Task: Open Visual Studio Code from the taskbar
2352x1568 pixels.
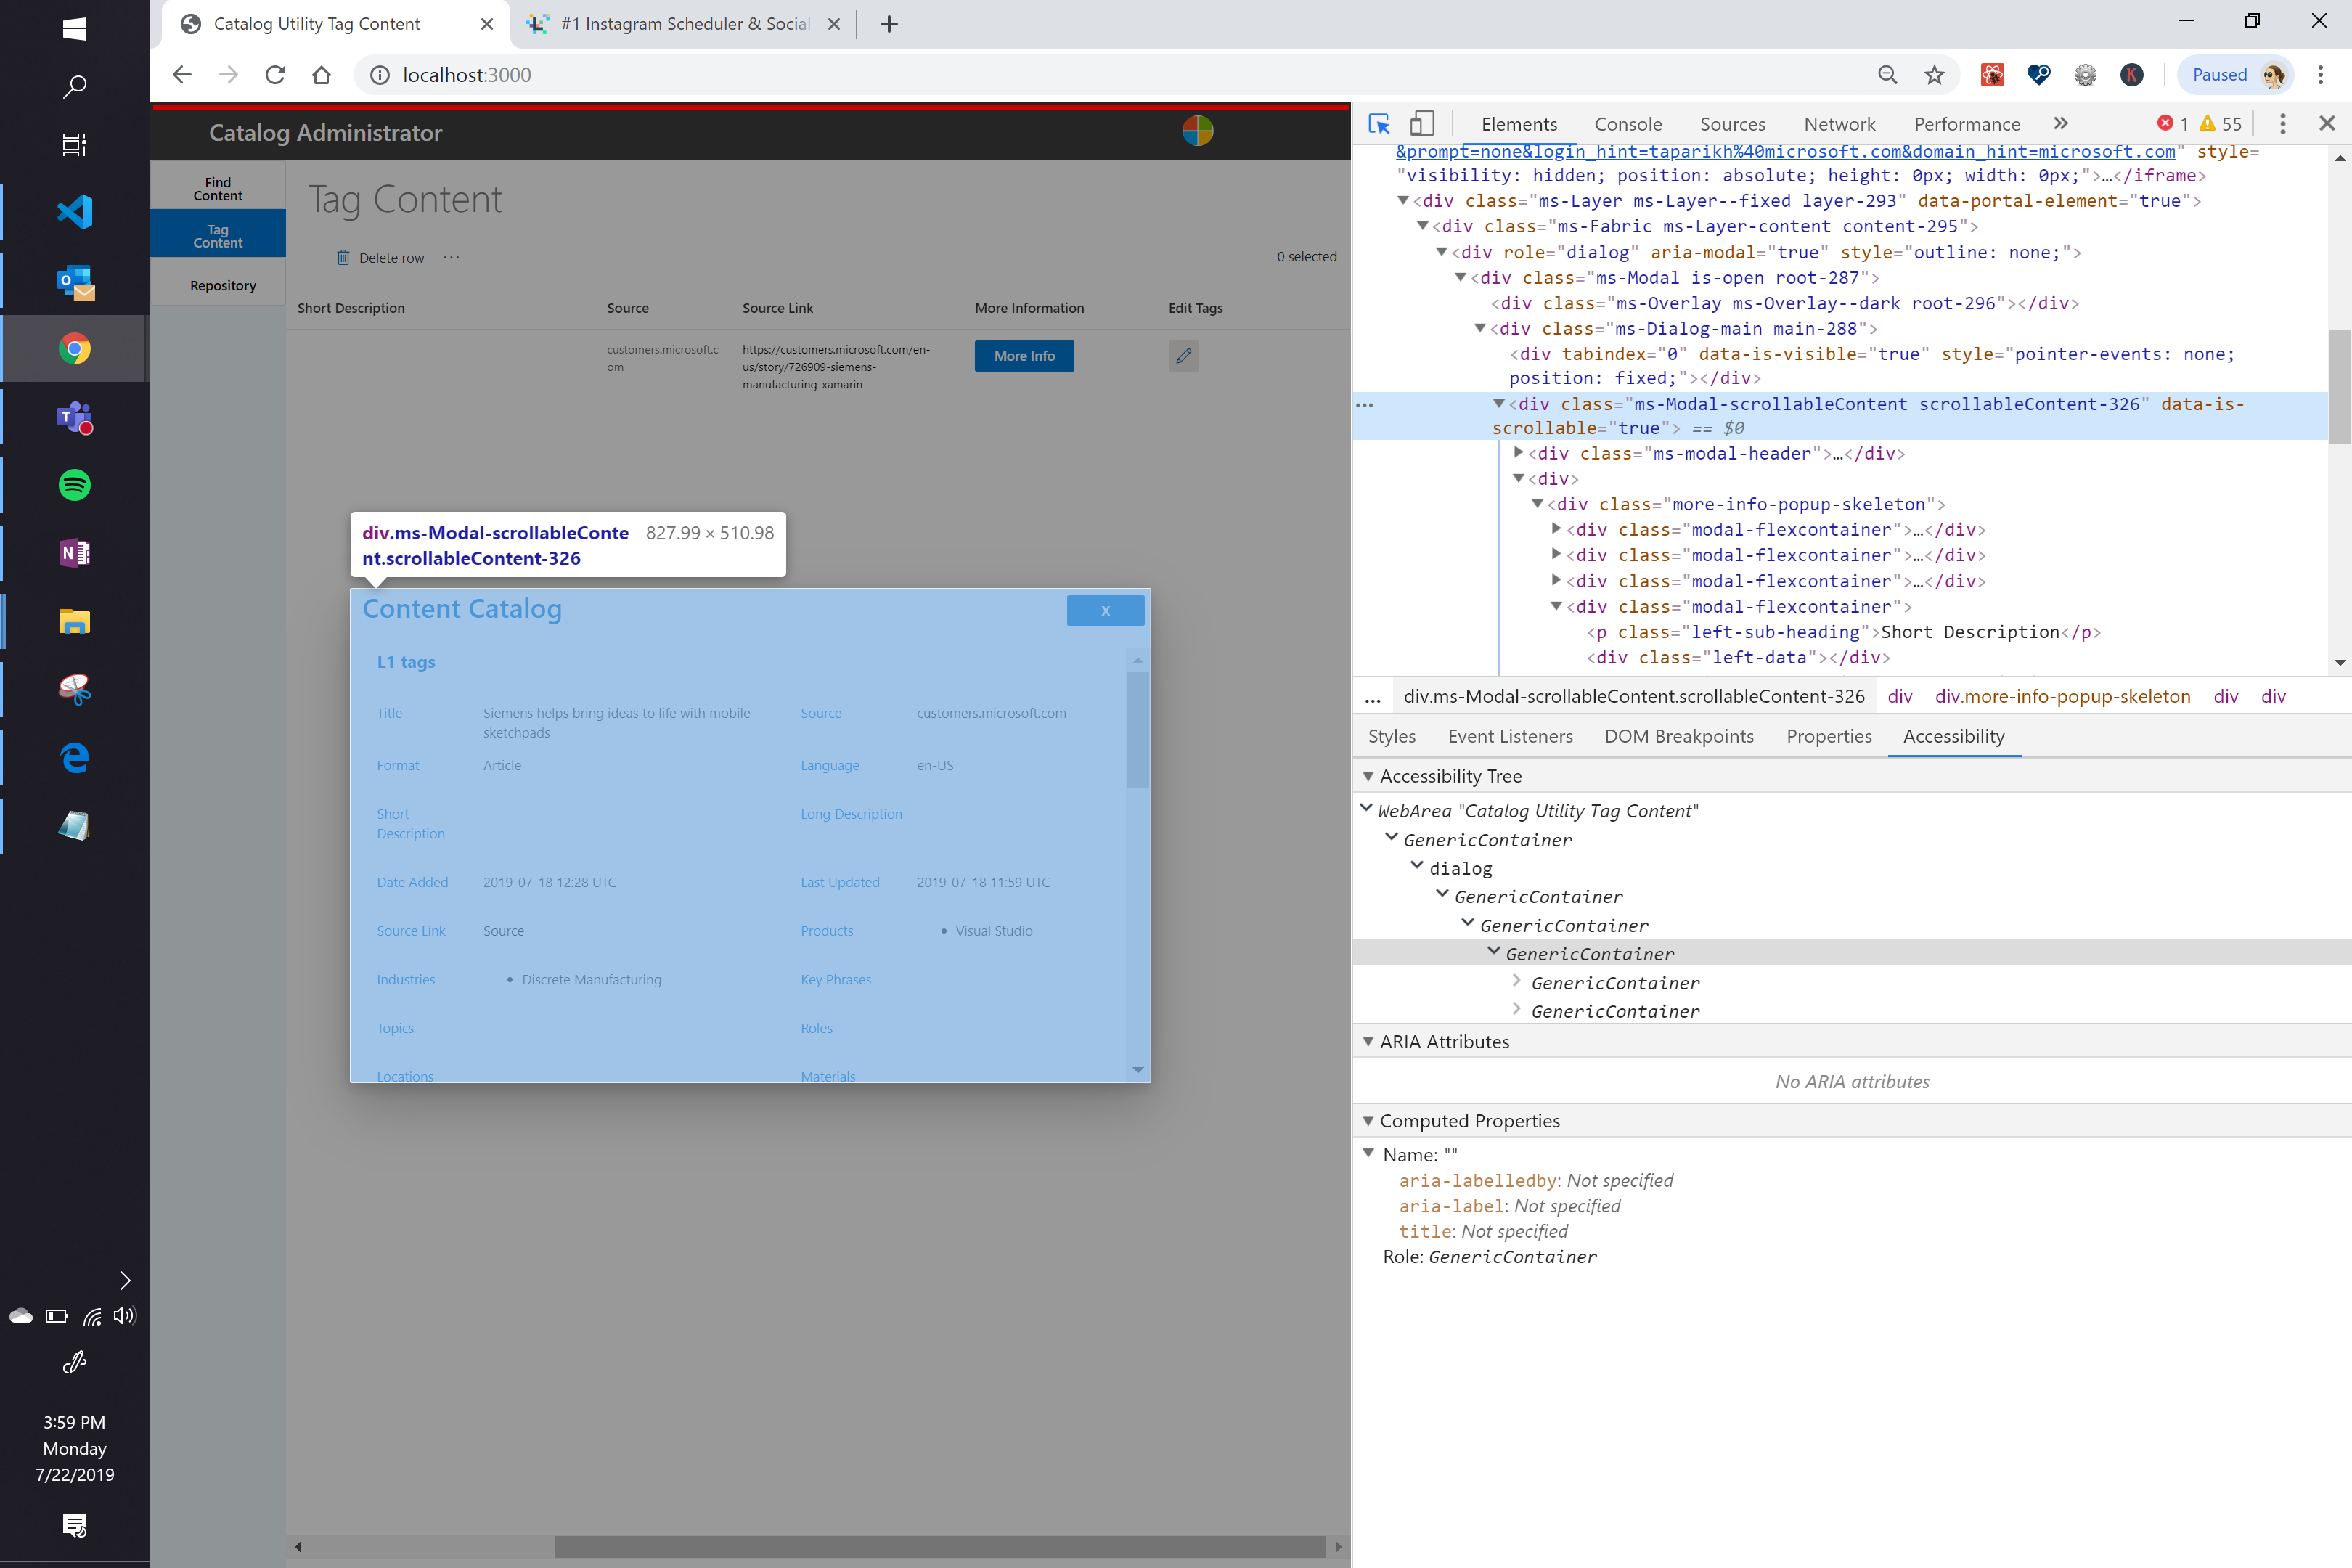Action: tap(74, 212)
